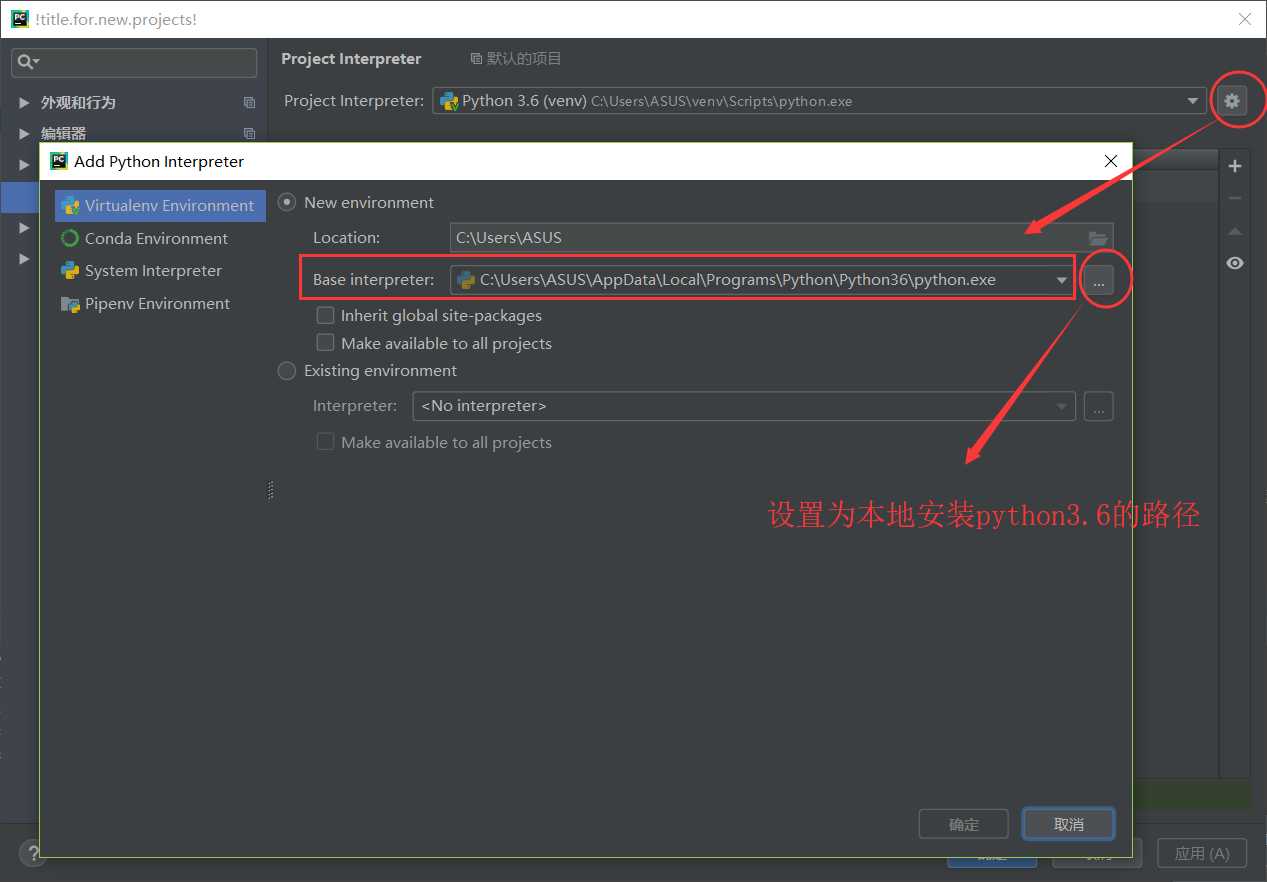The width and height of the screenshot is (1267, 882).
Task: Enable Make available to all projects under New environment
Action: pyautogui.click(x=325, y=343)
